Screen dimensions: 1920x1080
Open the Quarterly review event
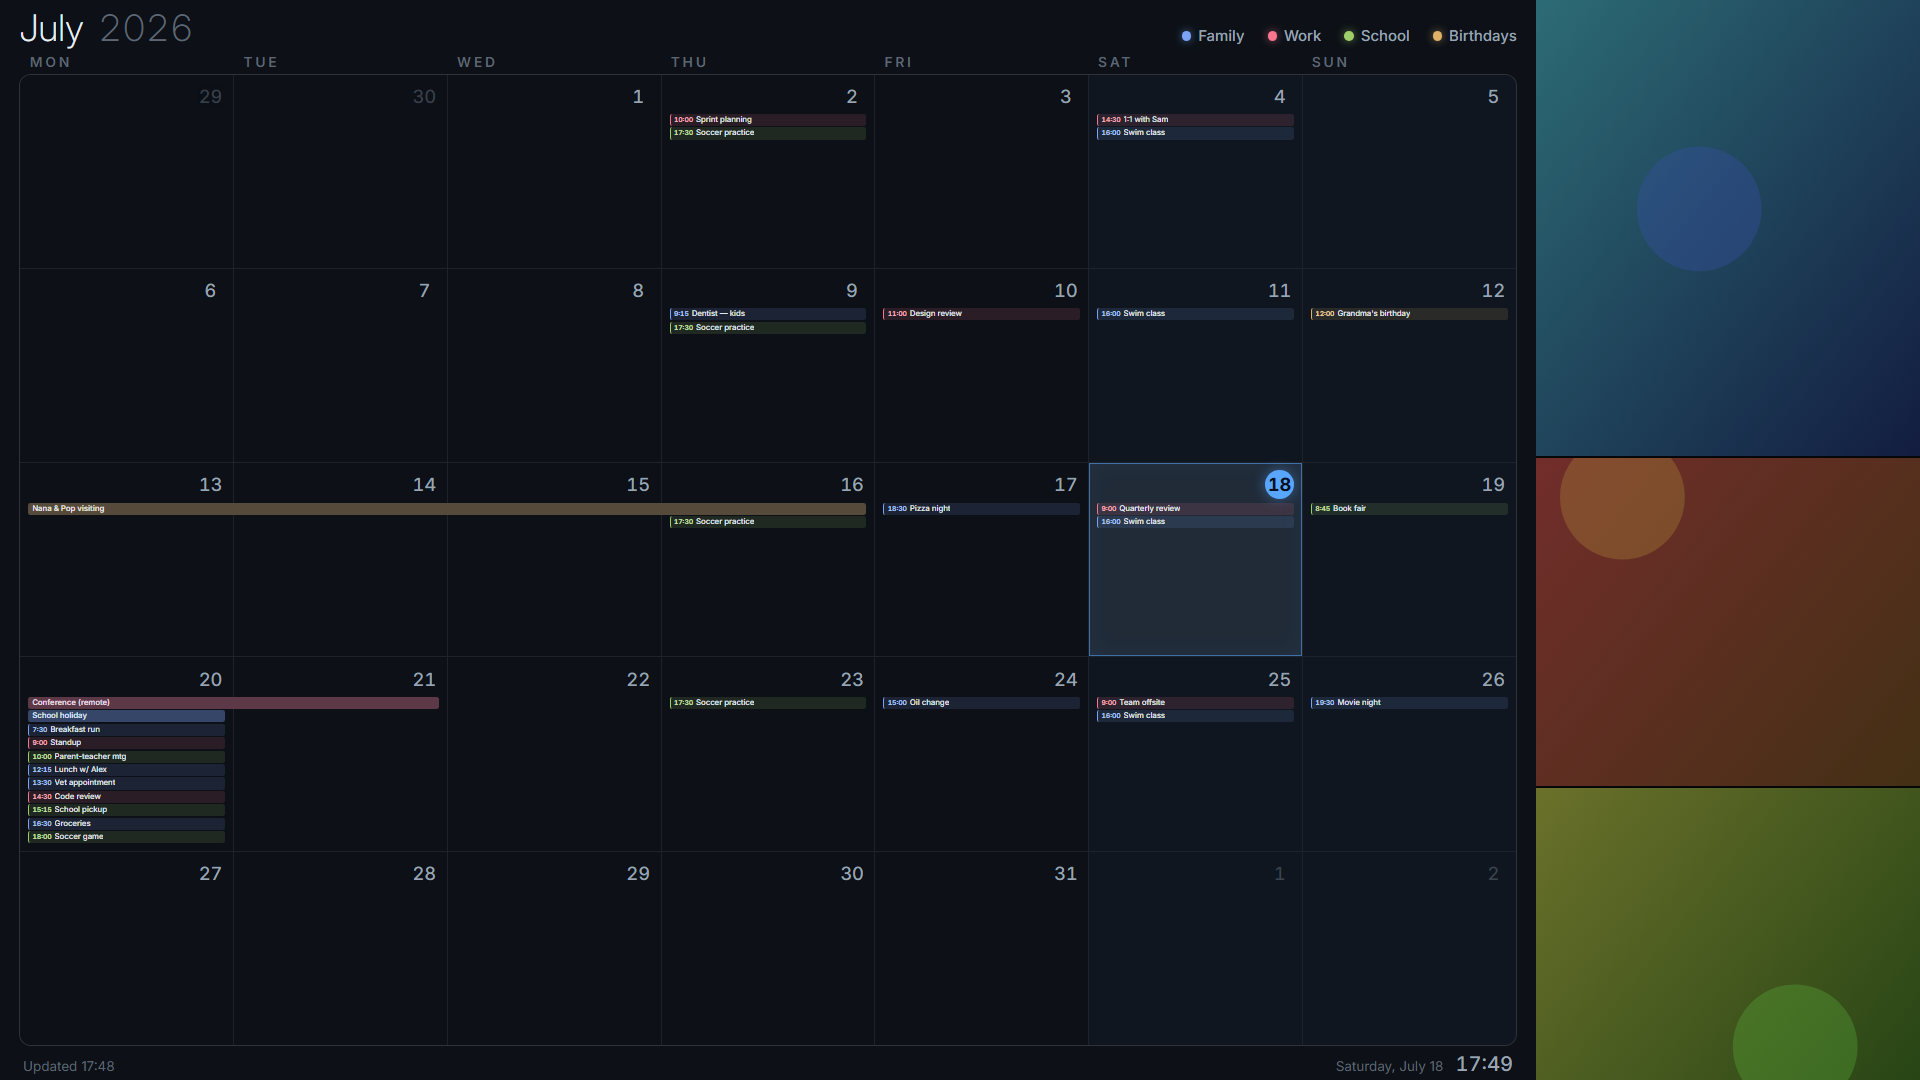click(x=1195, y=509)
